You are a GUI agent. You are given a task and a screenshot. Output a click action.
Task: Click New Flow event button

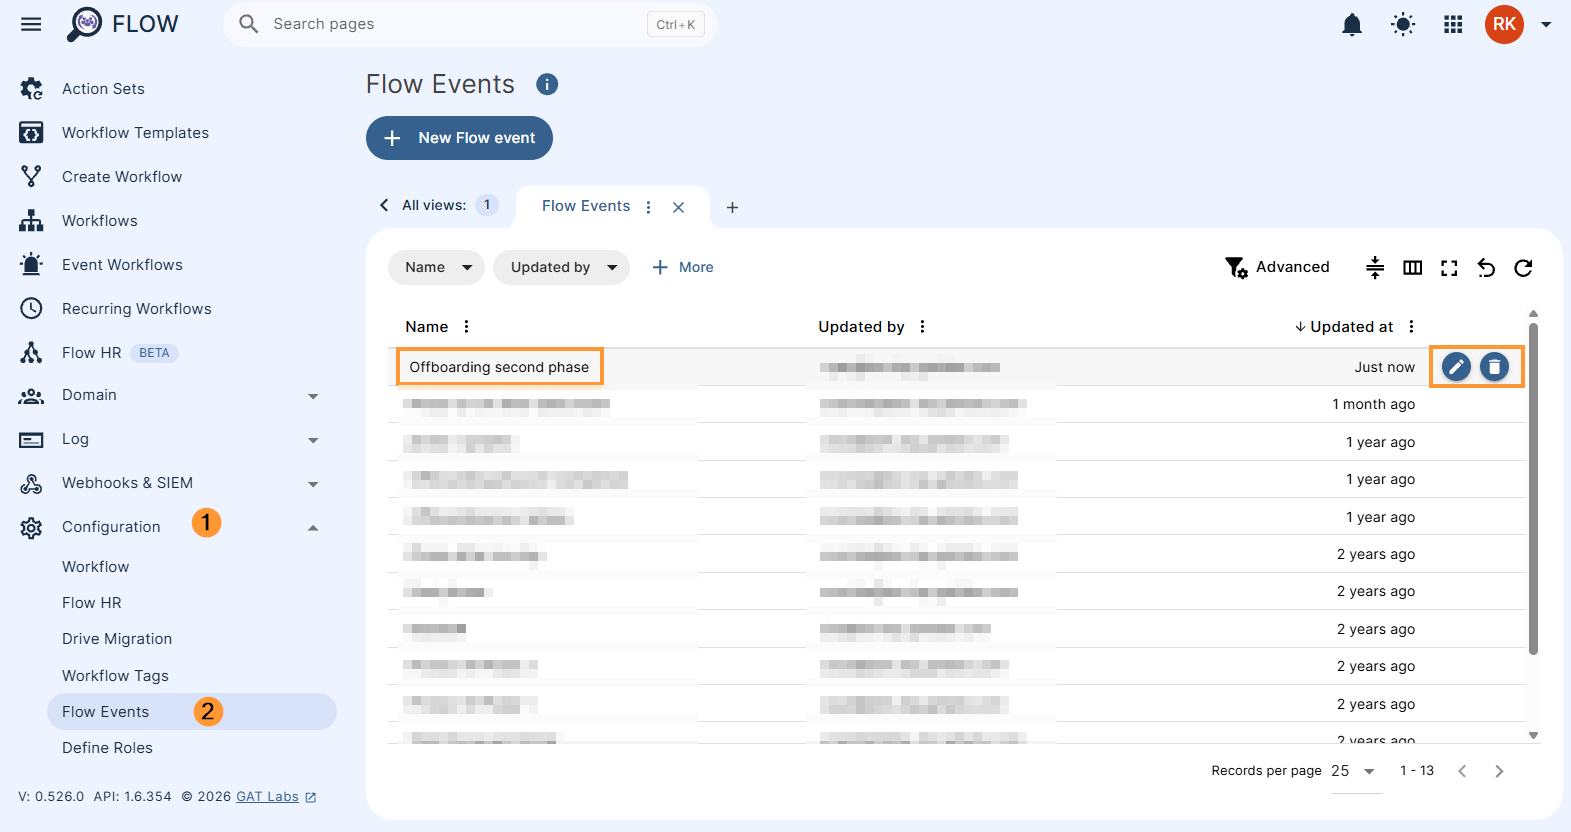[459, 138]
